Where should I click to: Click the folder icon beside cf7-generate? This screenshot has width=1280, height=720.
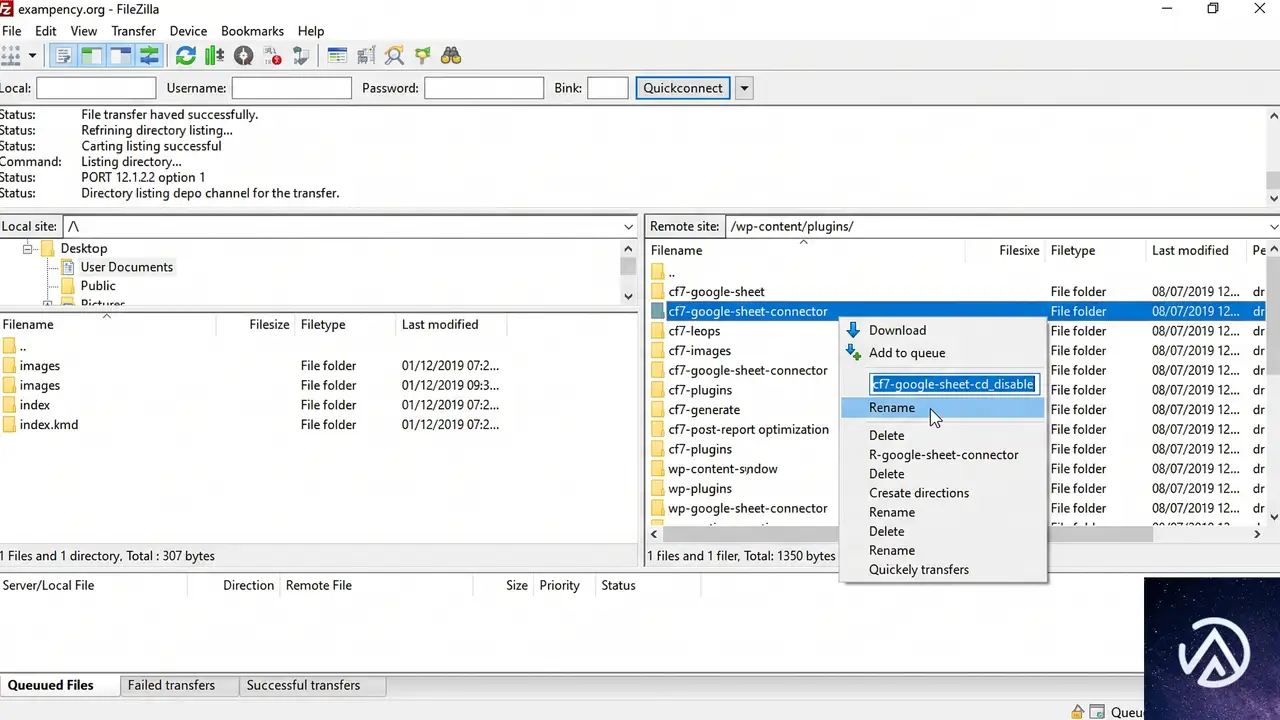(657, 410)
